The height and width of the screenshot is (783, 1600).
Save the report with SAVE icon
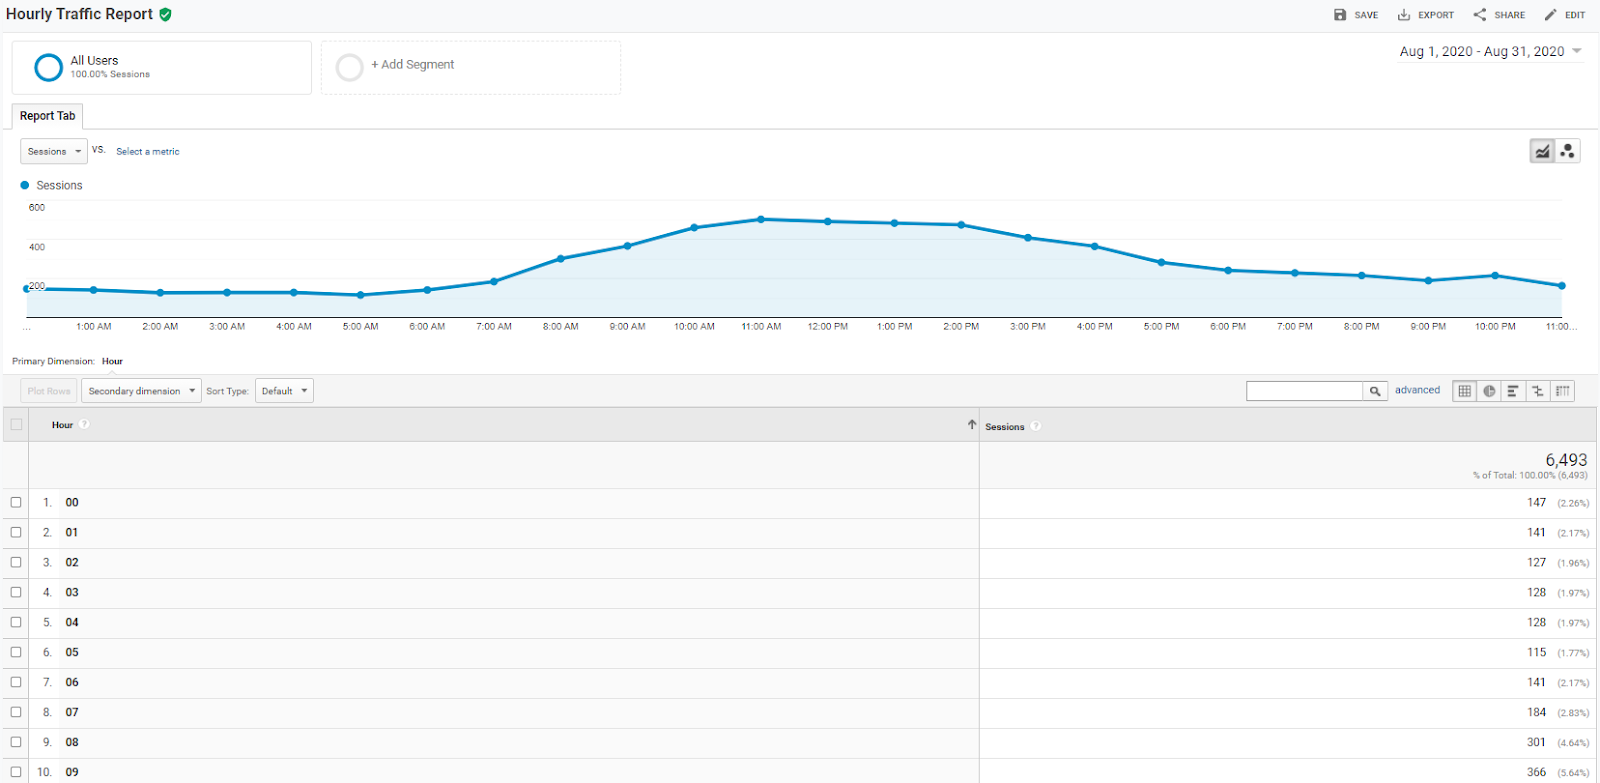[x=1356, y=15]
